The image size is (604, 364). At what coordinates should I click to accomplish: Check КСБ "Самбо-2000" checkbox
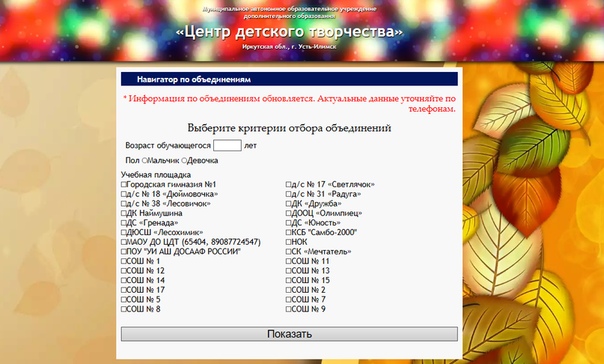tap(288, 233)
